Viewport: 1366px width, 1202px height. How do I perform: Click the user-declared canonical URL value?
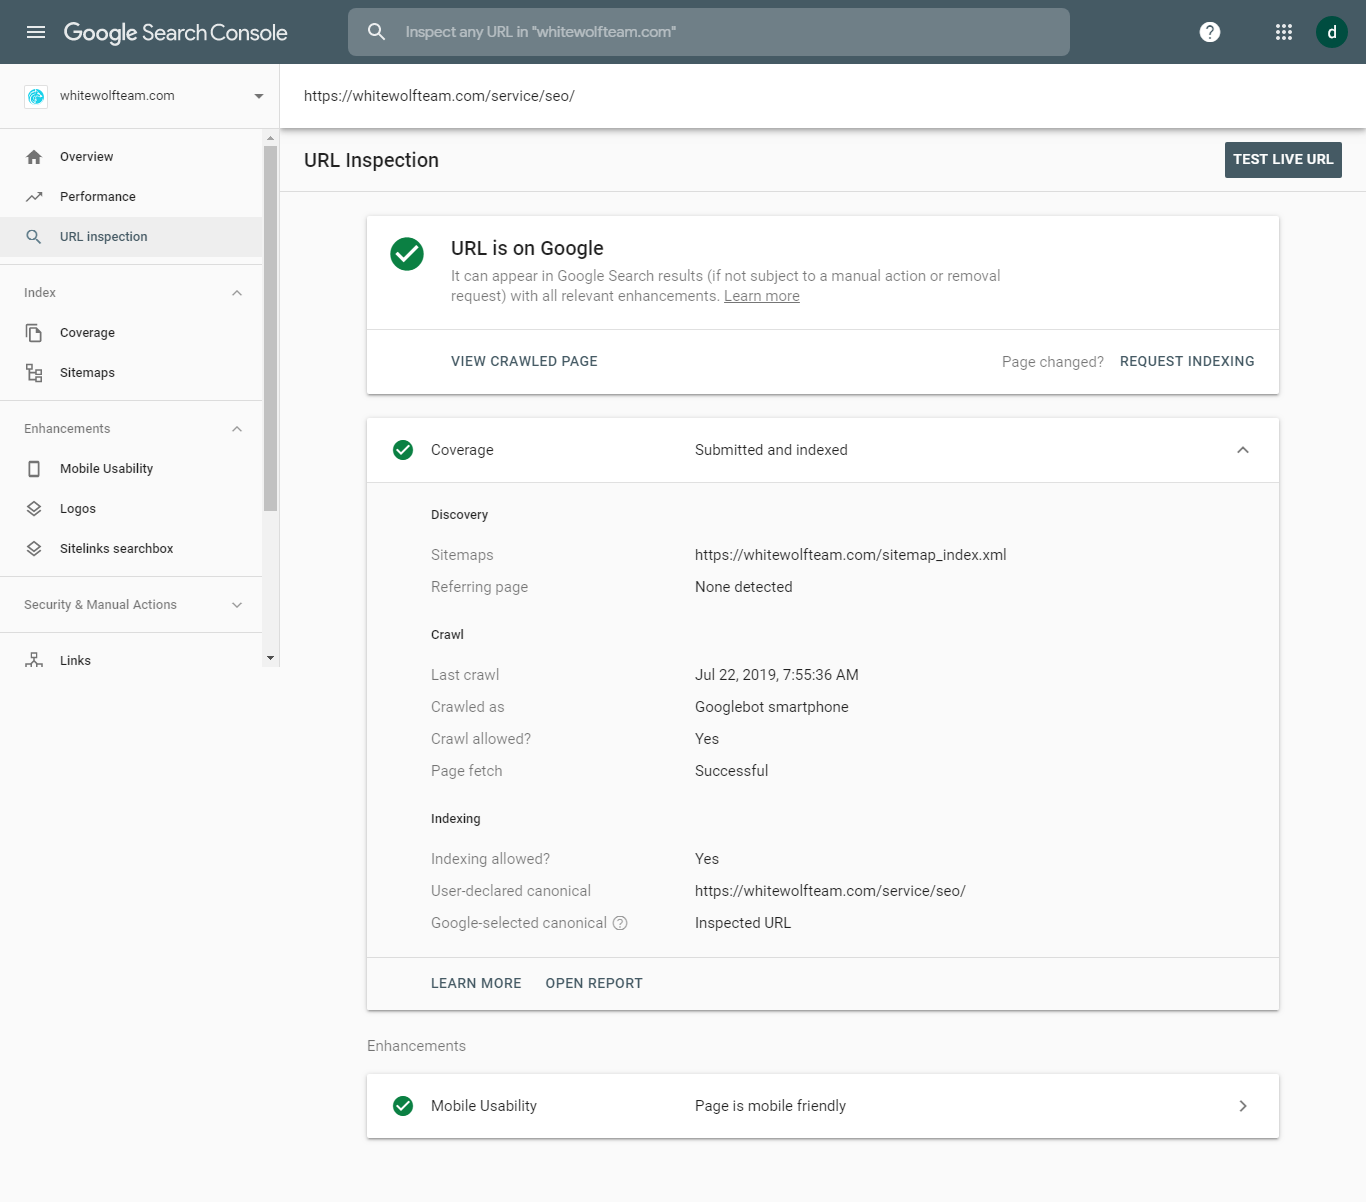pos(830,891)
